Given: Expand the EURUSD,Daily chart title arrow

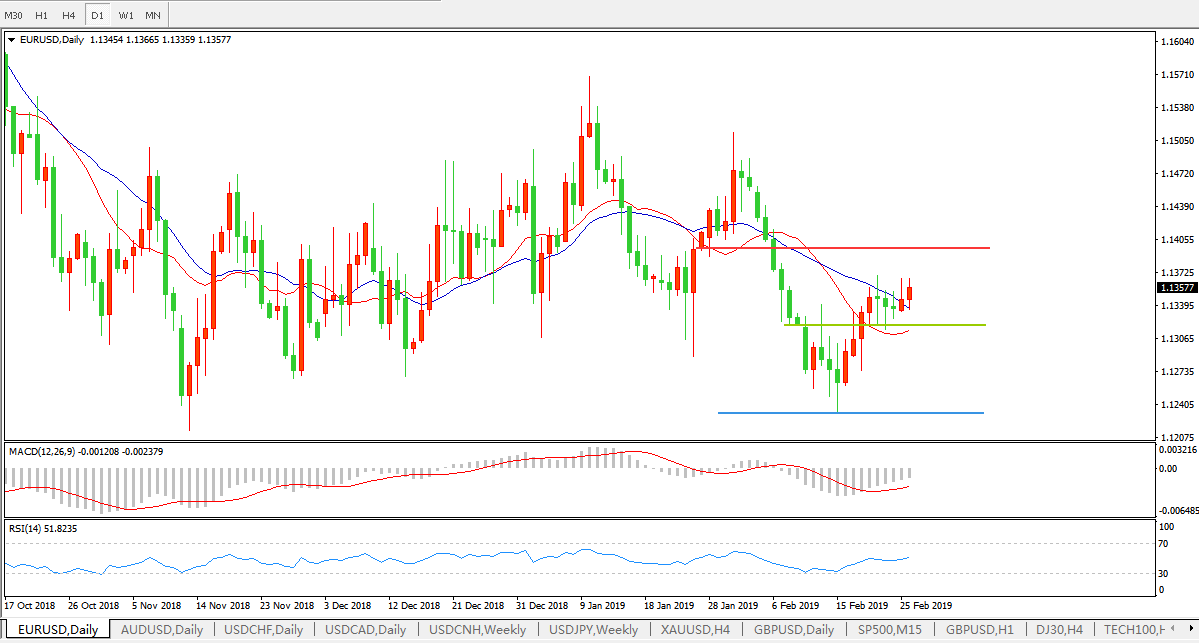Looking at the screenshot, I should 12,40.
